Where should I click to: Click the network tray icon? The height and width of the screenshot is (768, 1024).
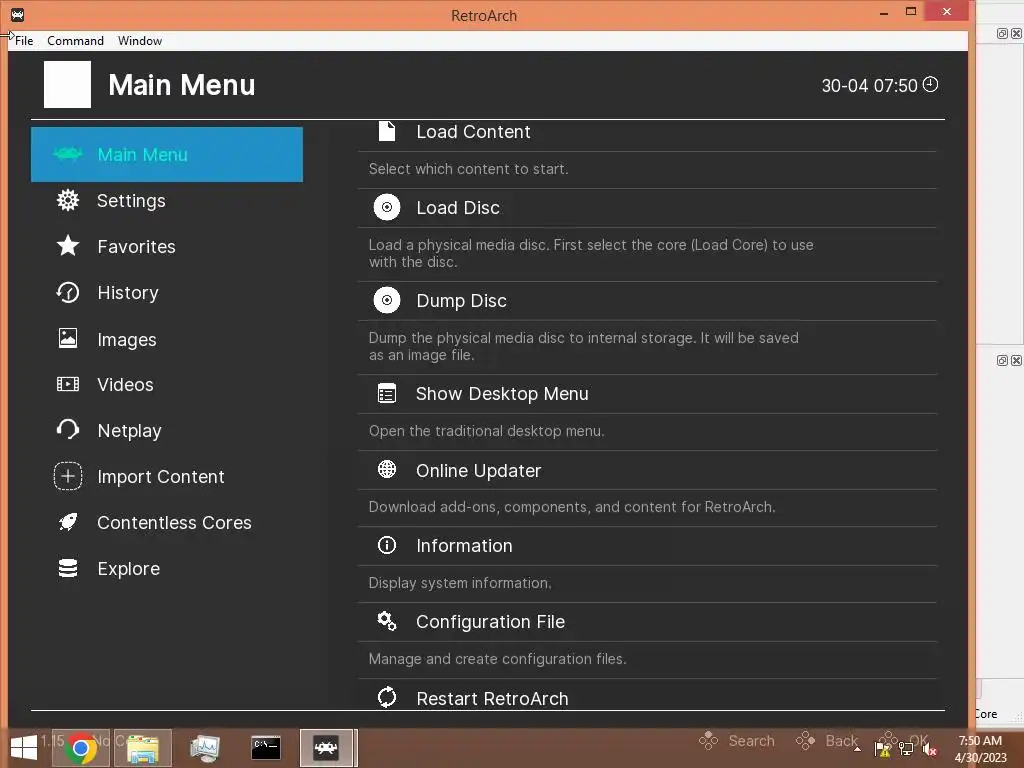pyautogui.click(x=906, y=749)
